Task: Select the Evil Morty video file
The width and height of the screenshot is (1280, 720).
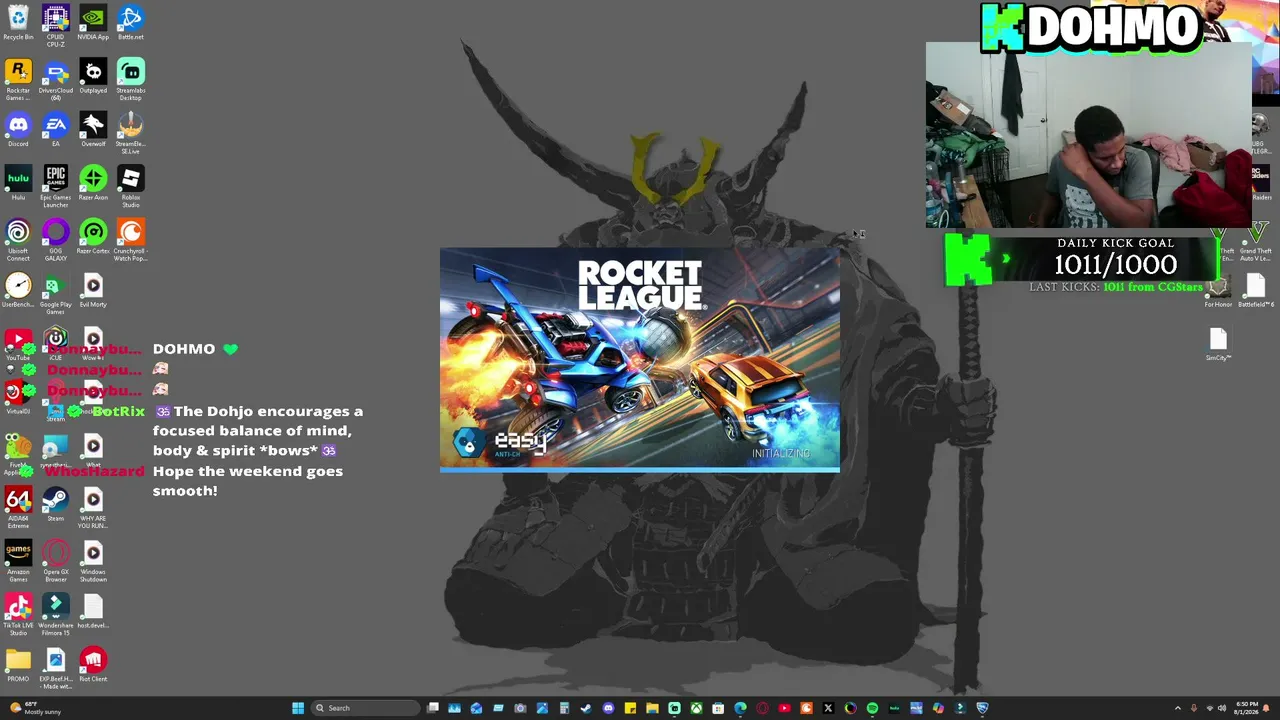Action: coord(93,288)
